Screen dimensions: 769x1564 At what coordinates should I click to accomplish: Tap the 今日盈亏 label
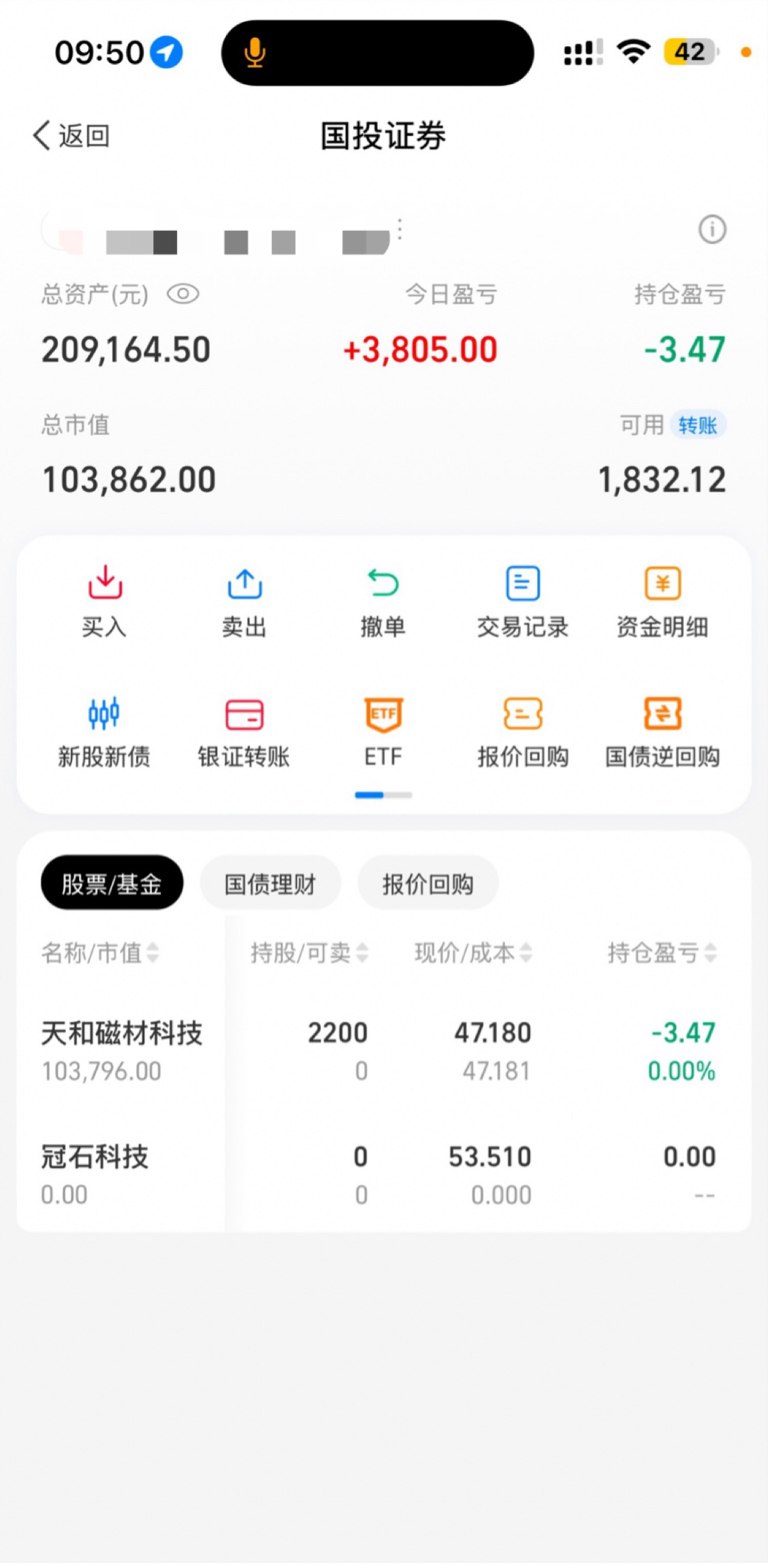tap(451, 294)
